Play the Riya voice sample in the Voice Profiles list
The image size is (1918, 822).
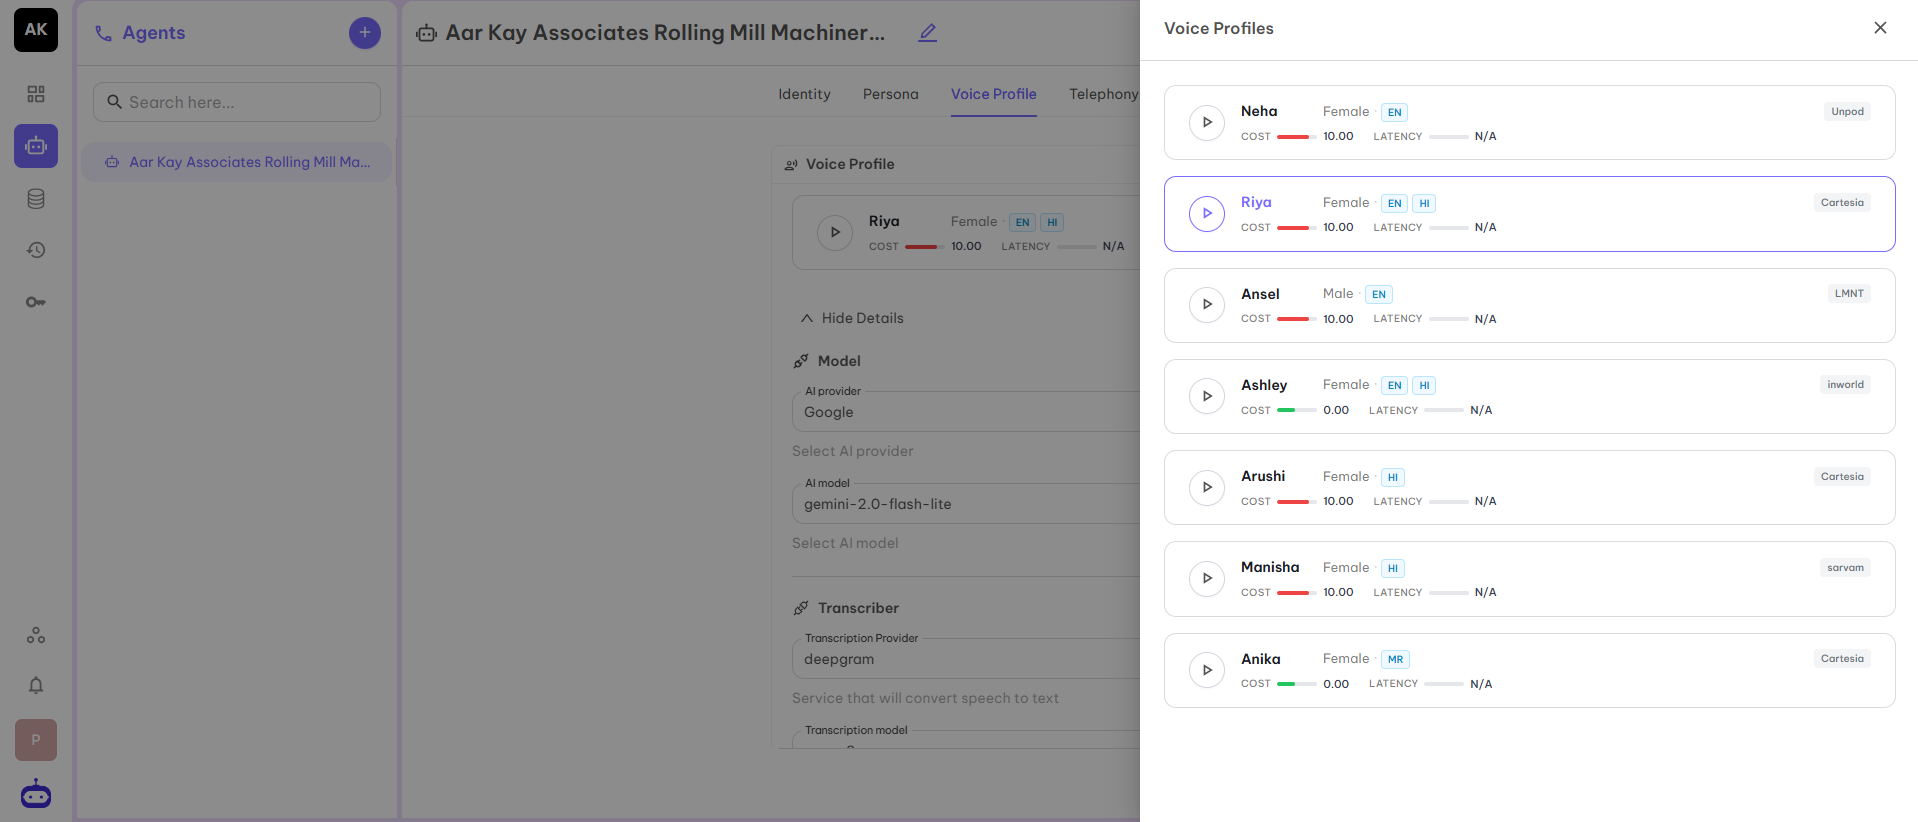click(x=1207, y=214)
